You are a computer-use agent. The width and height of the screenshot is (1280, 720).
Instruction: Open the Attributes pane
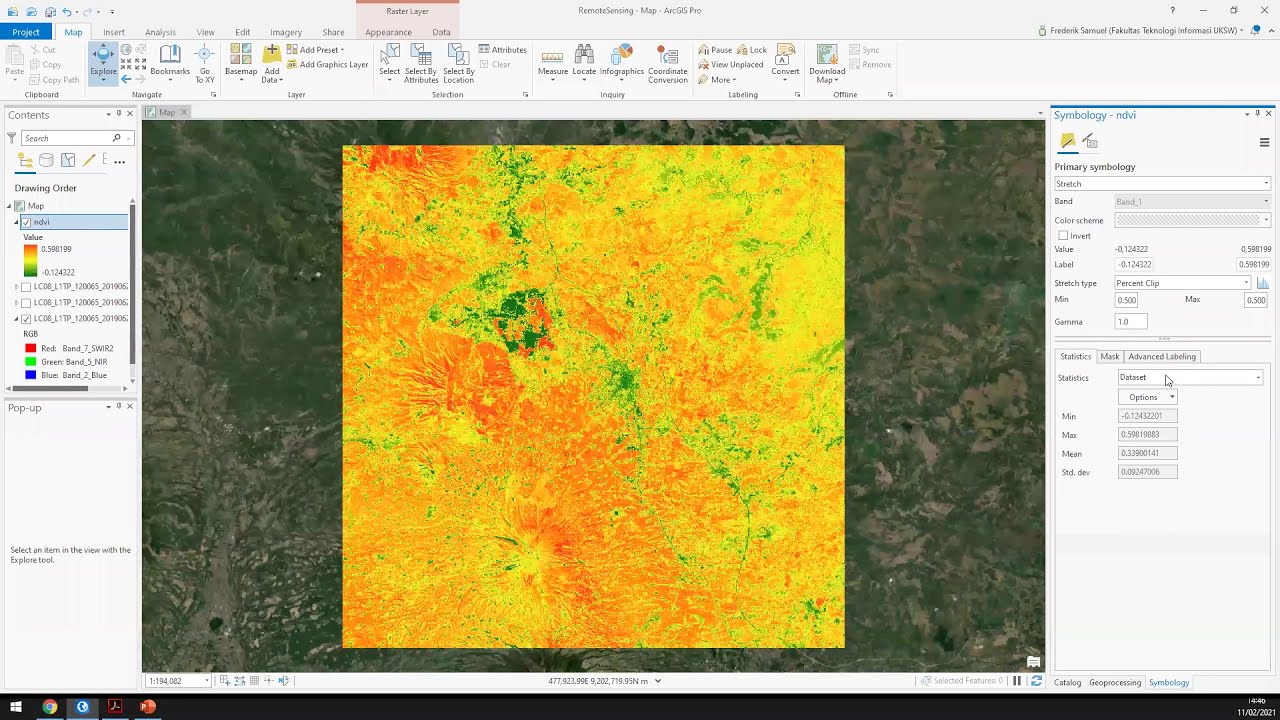[x=502, y=49]
